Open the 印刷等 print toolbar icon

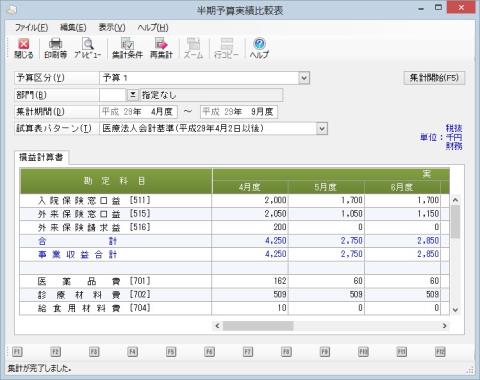click(x=56, y=49)
